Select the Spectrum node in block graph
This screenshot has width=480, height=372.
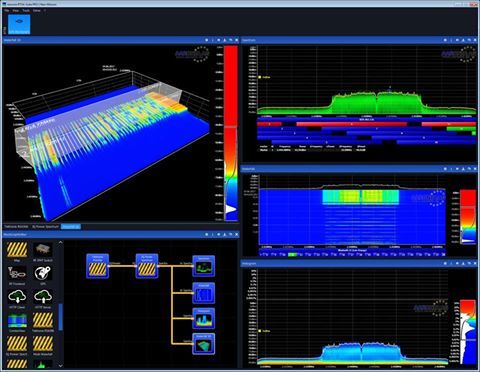click(x=204, y=266)
